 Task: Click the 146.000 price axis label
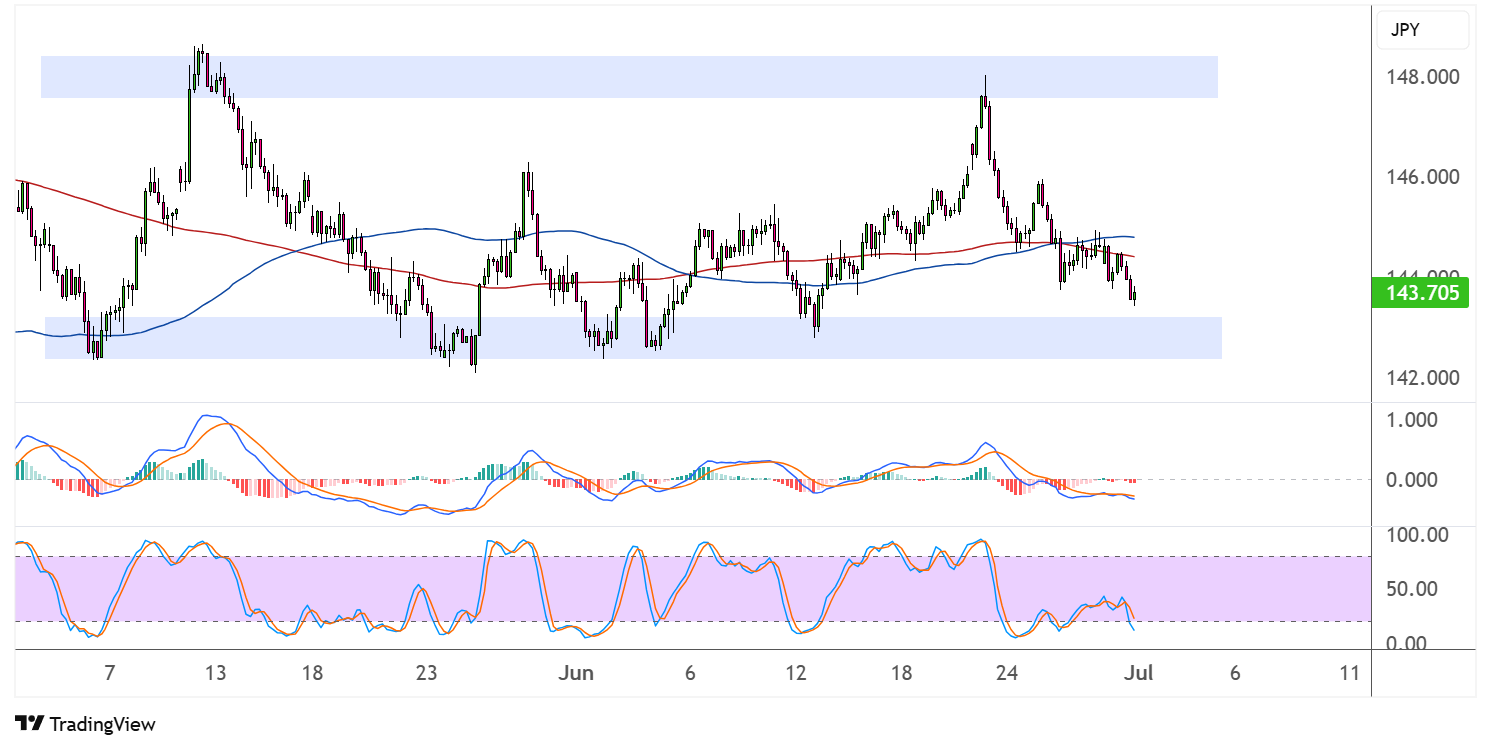click(x=1423, y=177)
